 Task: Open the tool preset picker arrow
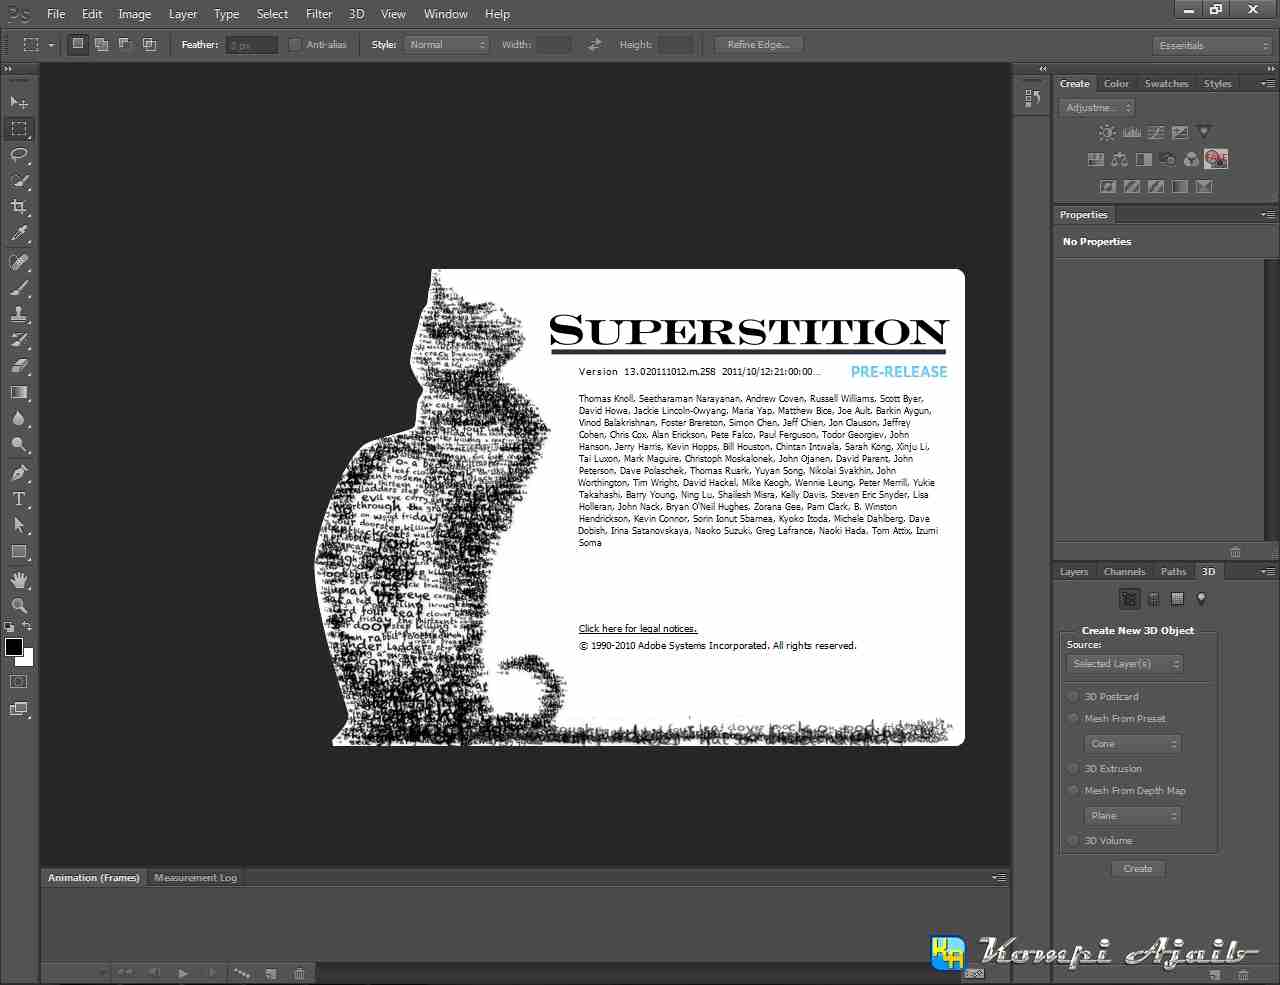(51, 45)
